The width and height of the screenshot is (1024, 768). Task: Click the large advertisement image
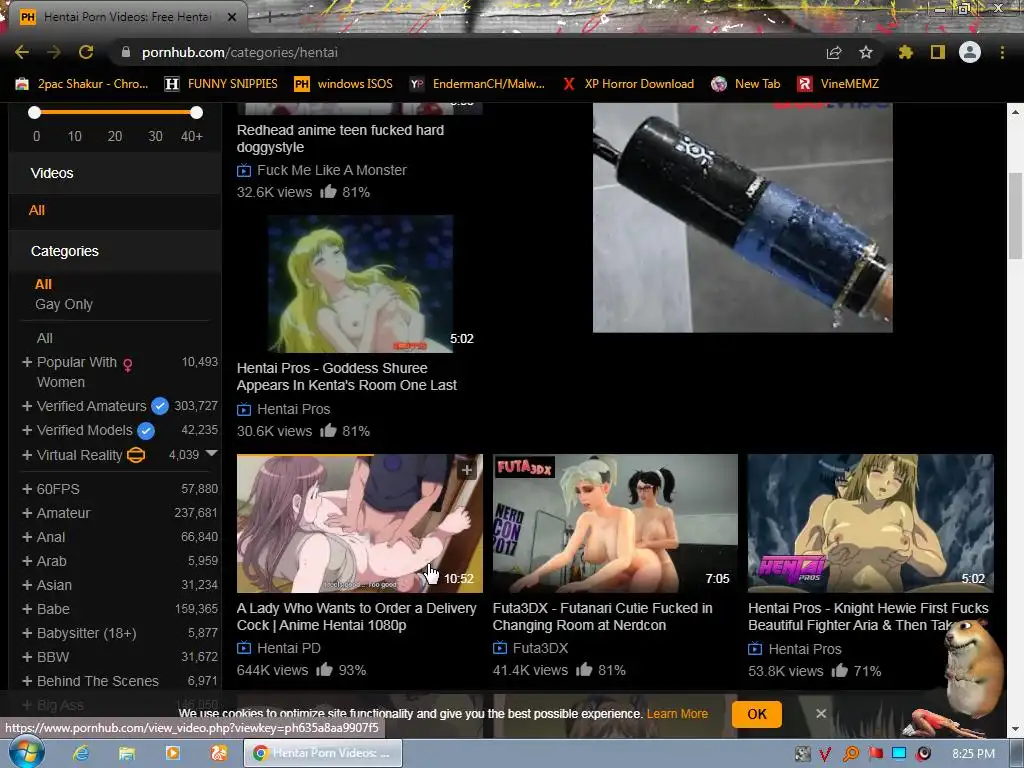(743, 217)
